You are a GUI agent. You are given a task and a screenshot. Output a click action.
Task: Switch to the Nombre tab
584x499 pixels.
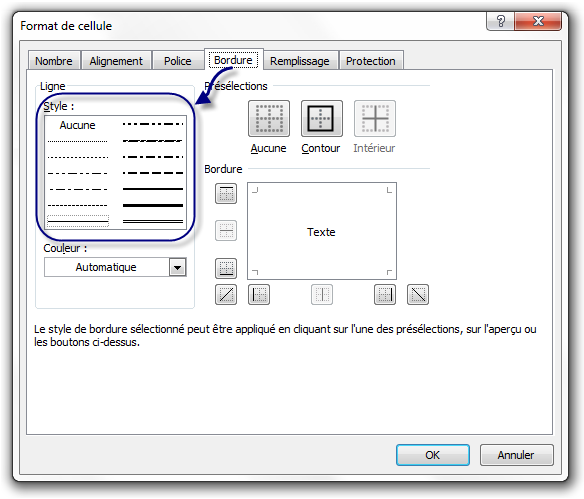click(x=54, y=61)
